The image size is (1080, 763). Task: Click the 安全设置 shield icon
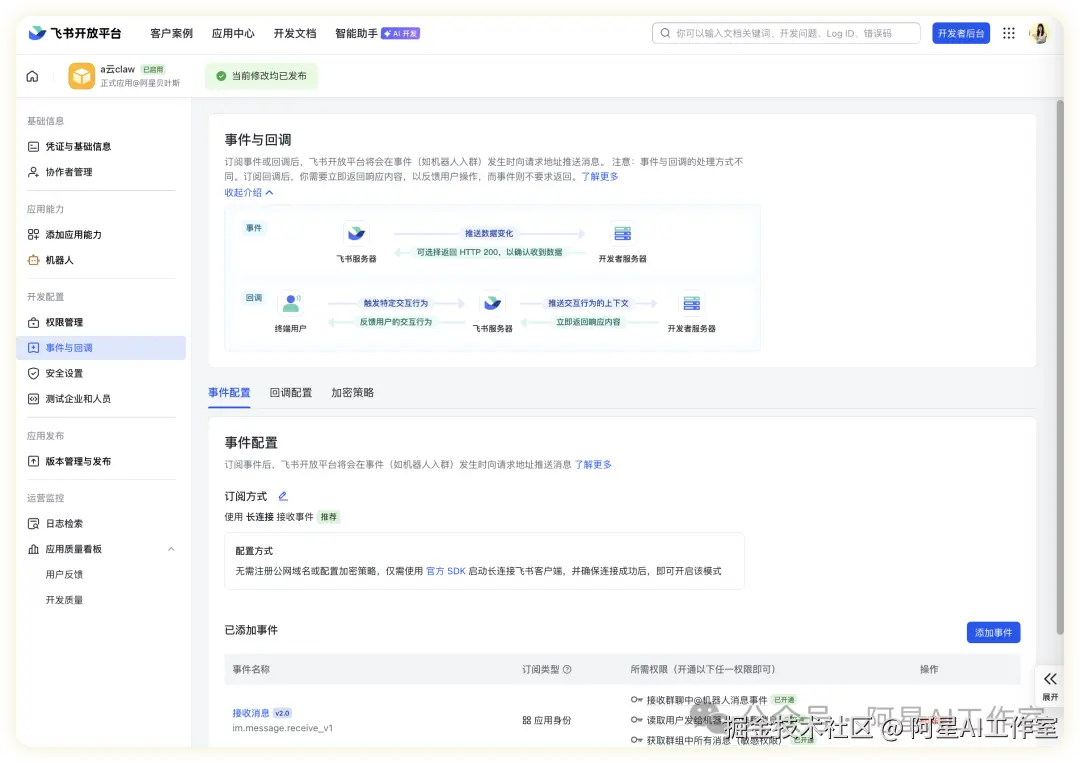[x=35, y=373]
